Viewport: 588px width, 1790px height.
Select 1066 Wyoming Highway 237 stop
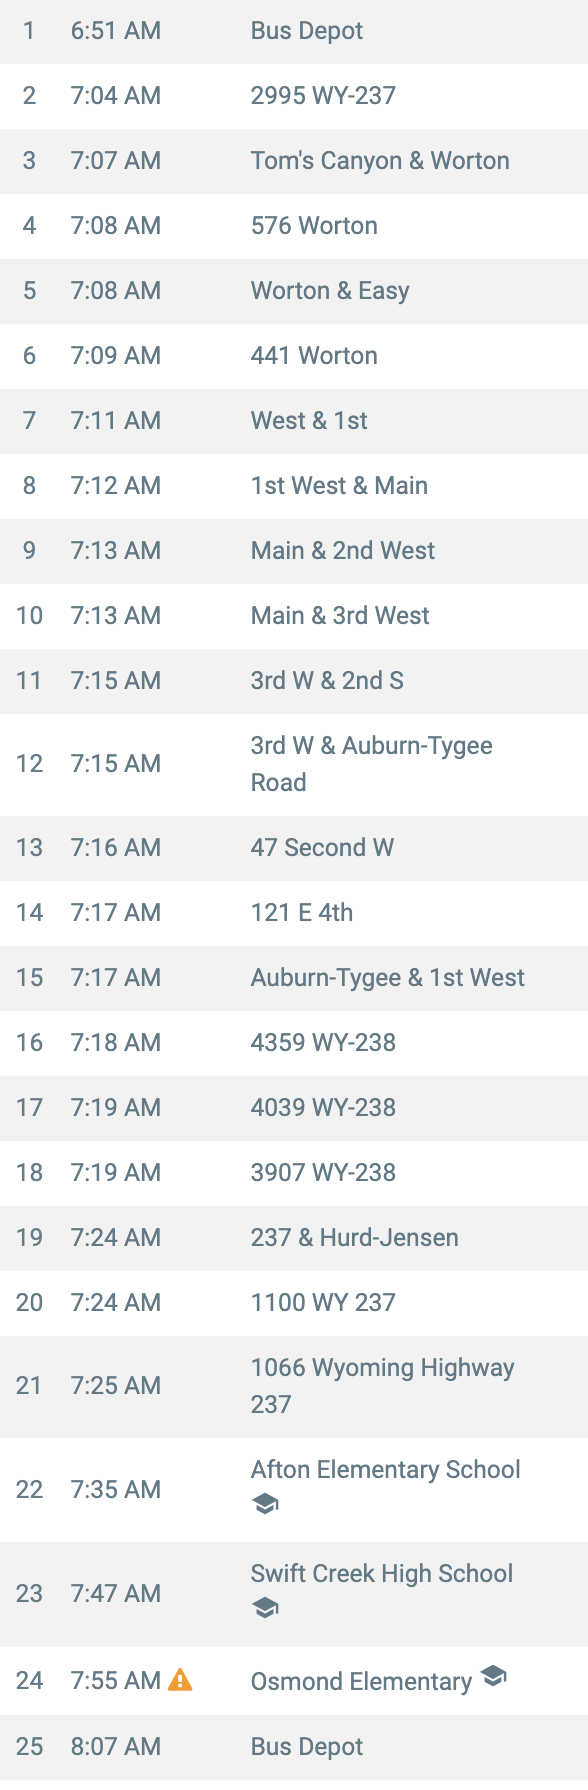[294, 1386]
